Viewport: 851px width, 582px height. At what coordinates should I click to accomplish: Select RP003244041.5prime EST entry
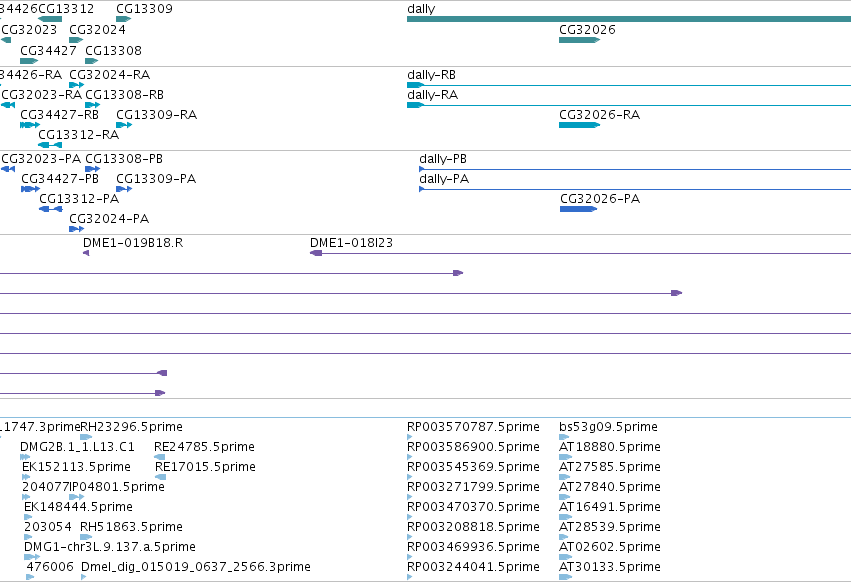tap(473, 567)
